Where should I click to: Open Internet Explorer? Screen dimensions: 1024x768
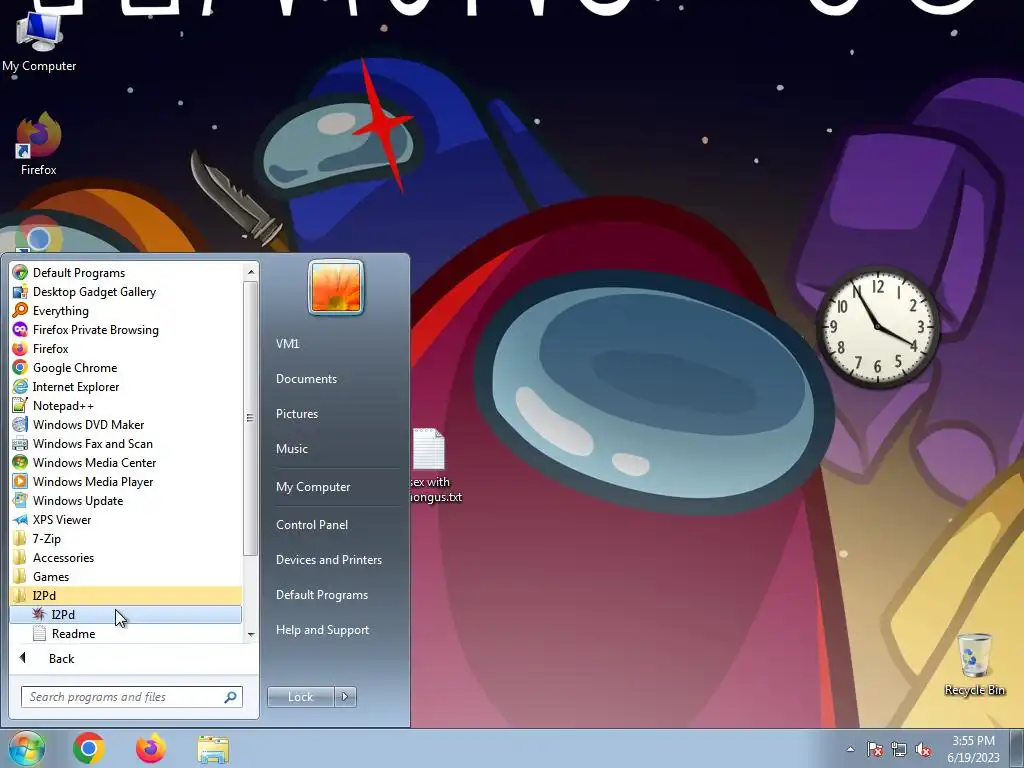(126, 387)
